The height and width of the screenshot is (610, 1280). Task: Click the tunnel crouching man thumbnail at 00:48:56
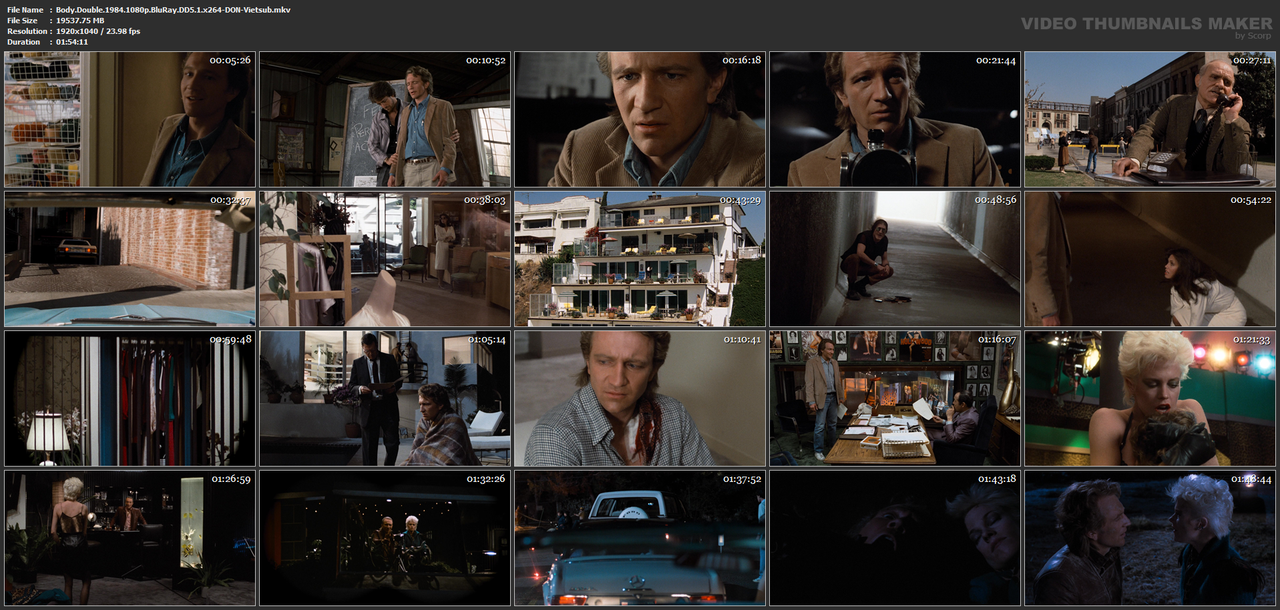click(x=895, y=259)
